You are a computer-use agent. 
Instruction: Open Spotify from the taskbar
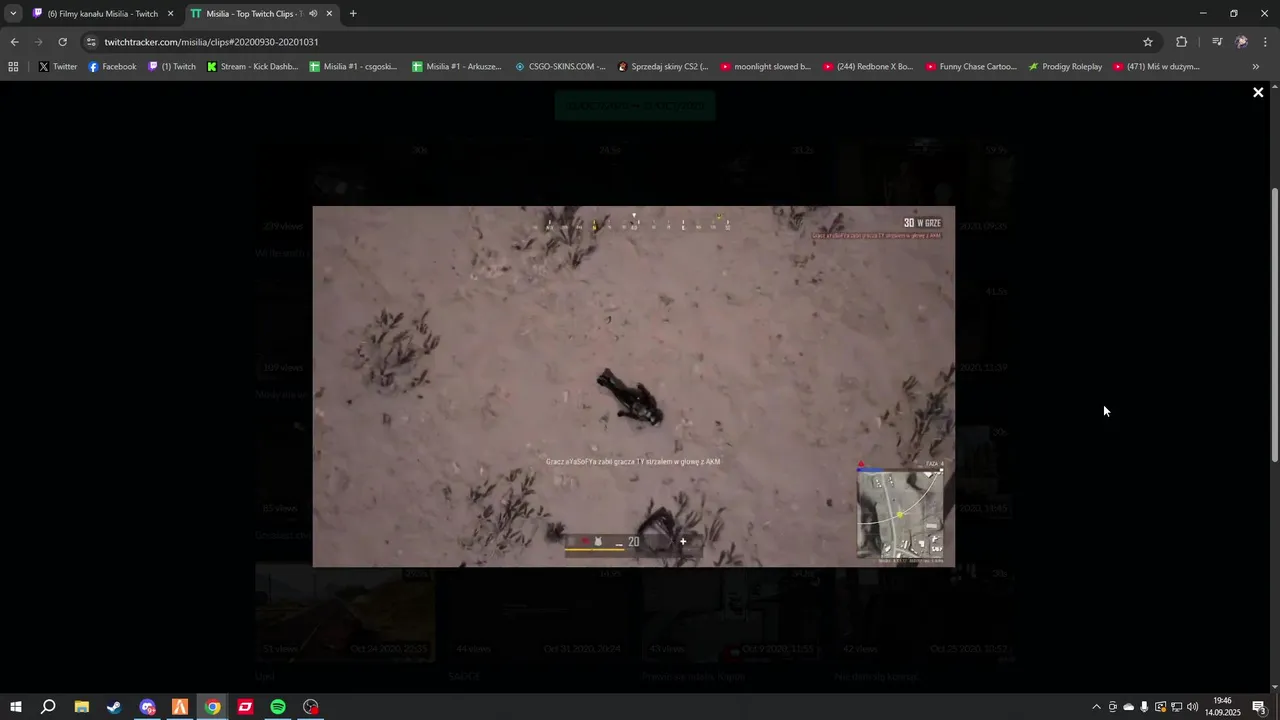tap(278, 707)
